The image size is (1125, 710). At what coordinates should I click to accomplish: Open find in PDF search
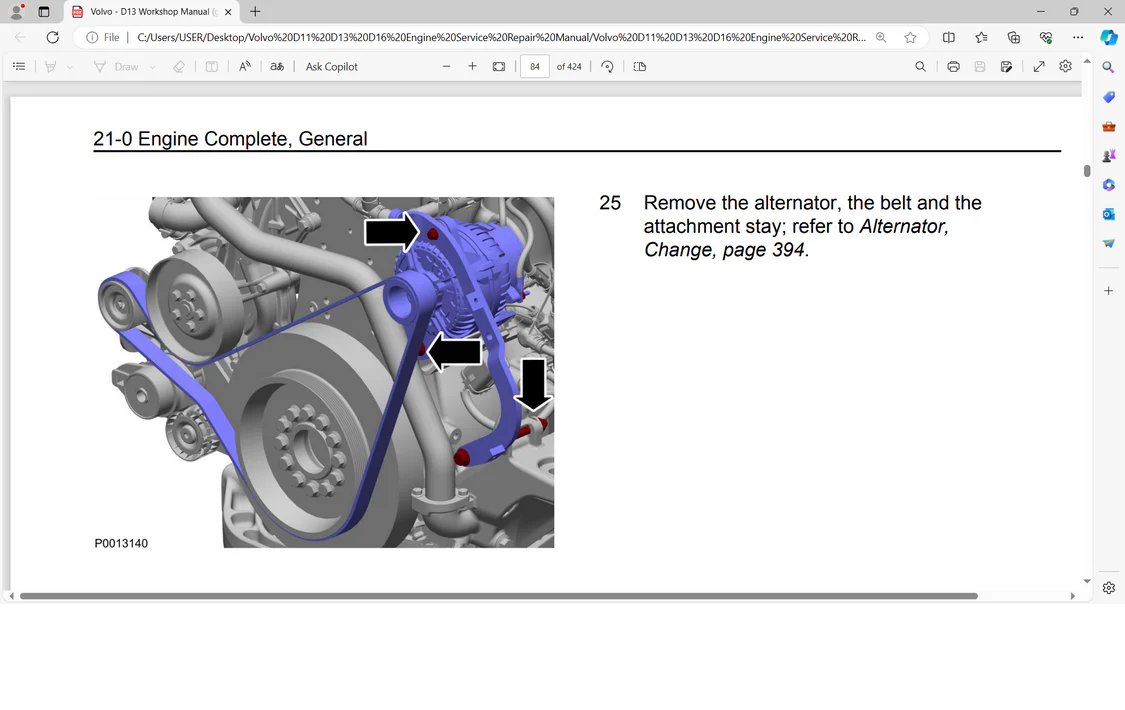[x=920, y=67]
